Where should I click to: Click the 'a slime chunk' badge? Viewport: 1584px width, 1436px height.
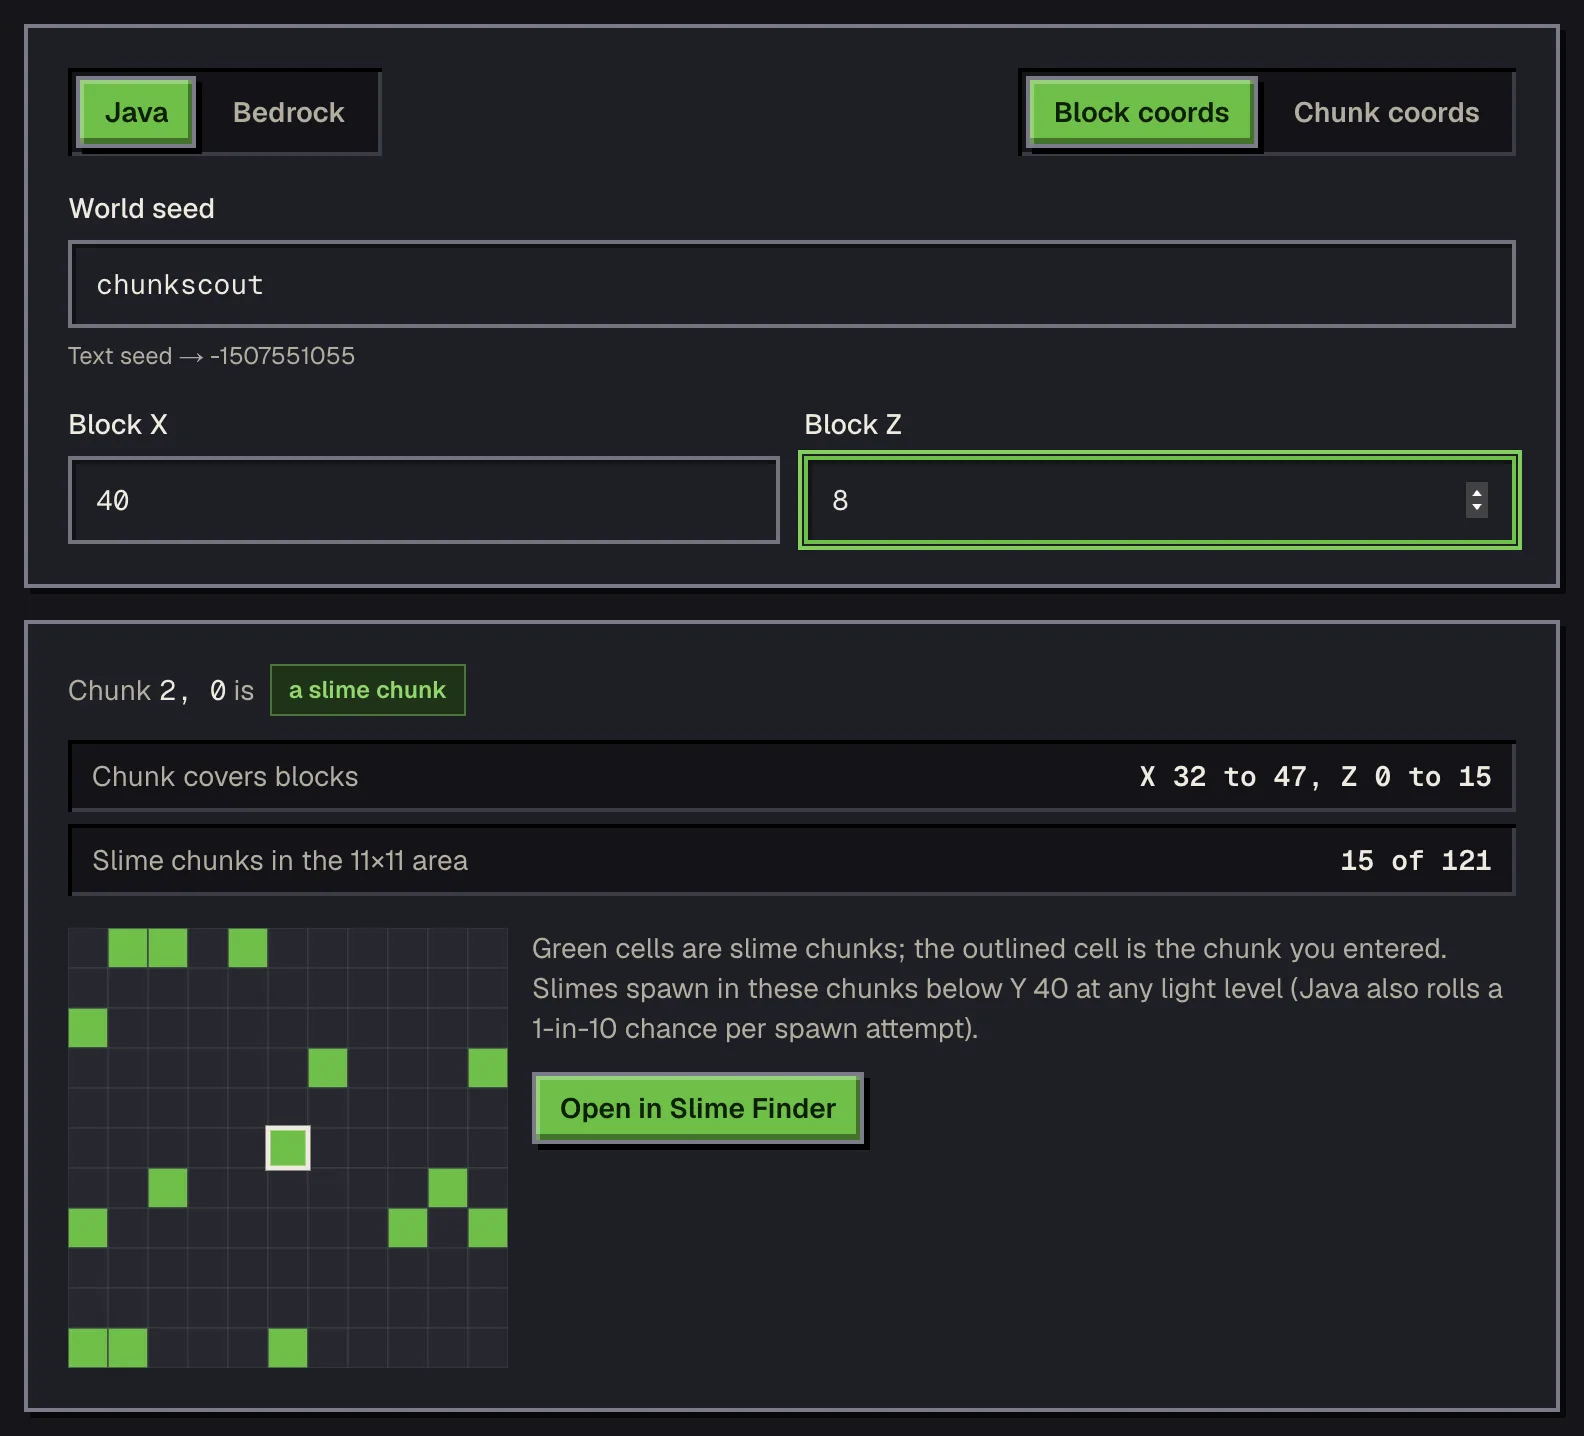(367, 690)
